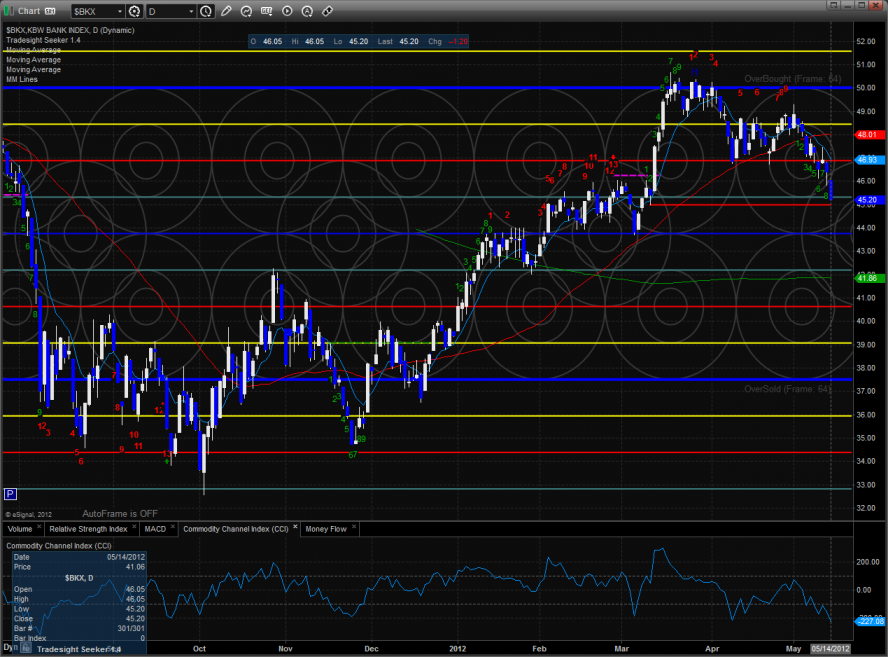Select the pencil drawing tool
This screenshot has width=888, height=657.
pos(227,11)
